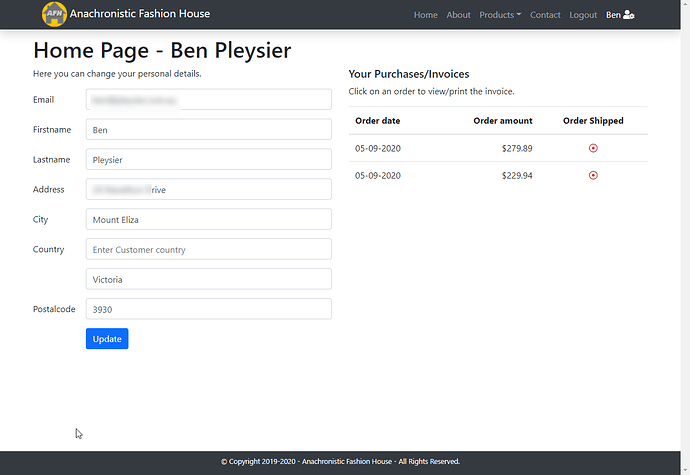
Task: Click the Update button
Action: [x=107, y=339]
